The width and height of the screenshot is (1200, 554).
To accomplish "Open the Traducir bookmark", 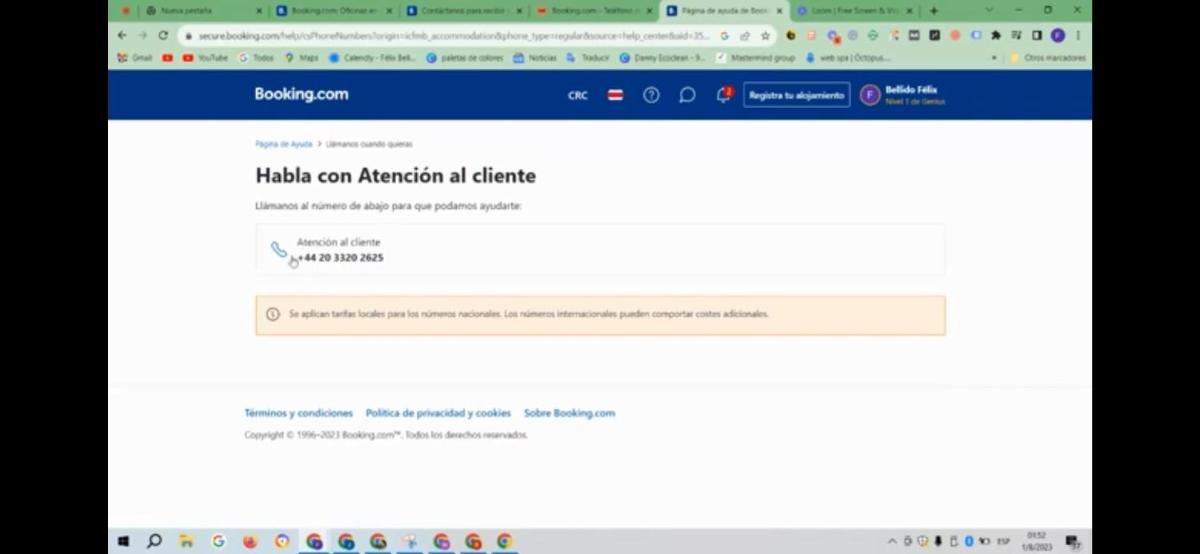I will coord(588,58).
